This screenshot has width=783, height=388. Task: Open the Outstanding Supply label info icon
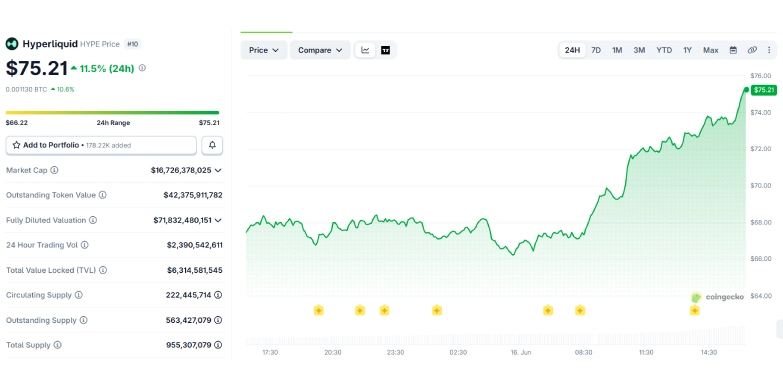pyautogui.click(x=83, y=320)
